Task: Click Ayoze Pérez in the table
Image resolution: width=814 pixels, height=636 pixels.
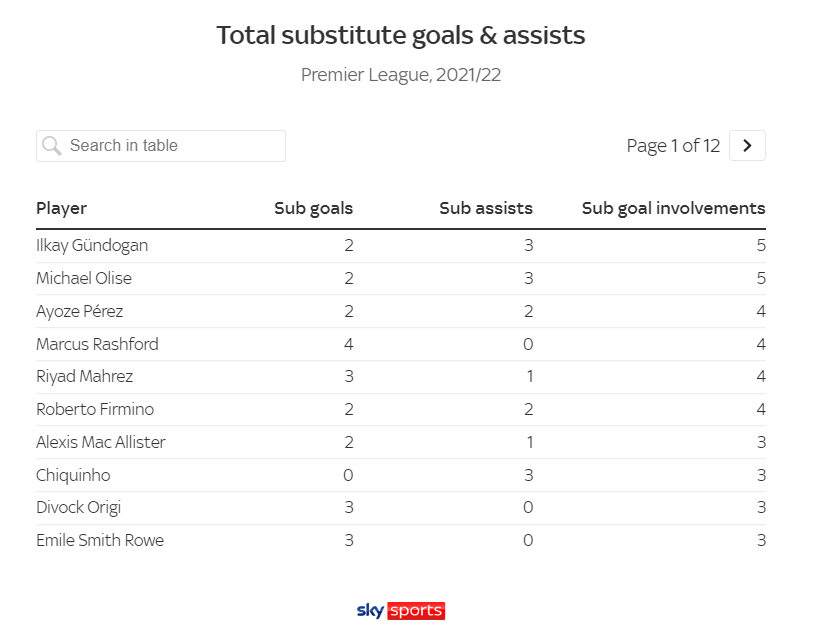Action: (x=79, y=311)
